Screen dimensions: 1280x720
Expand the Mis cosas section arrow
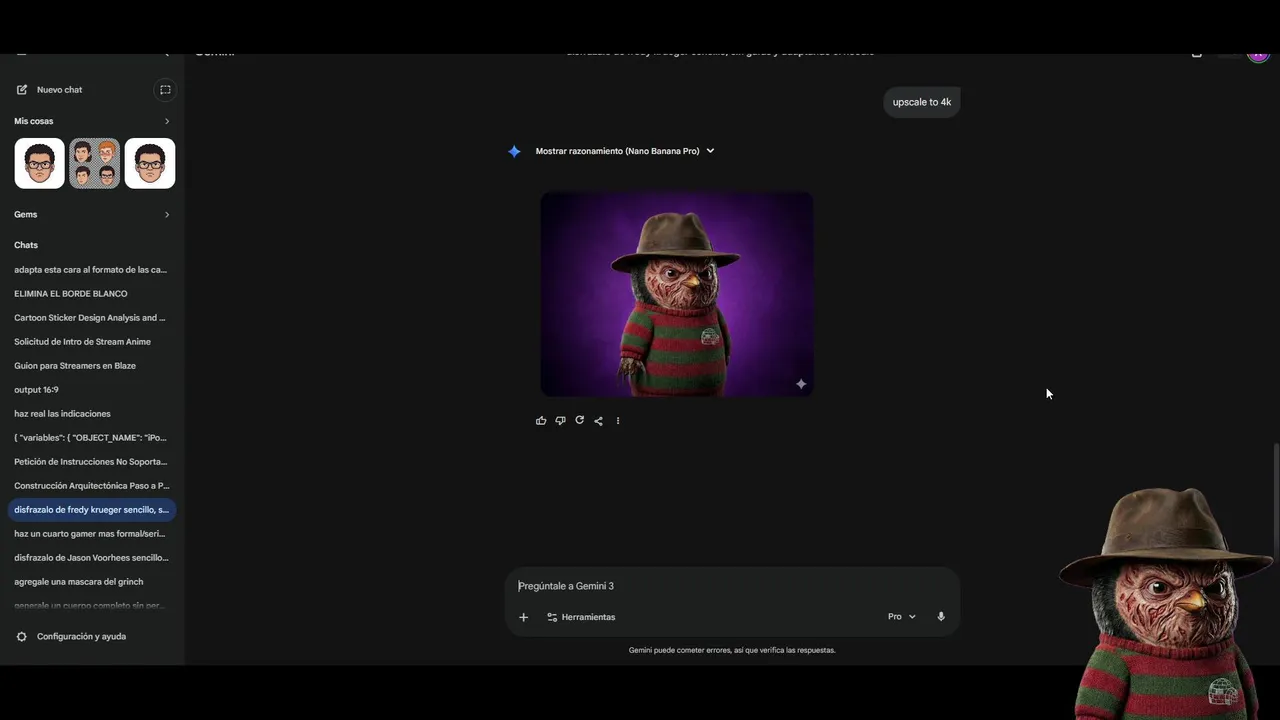coord(167,121)
